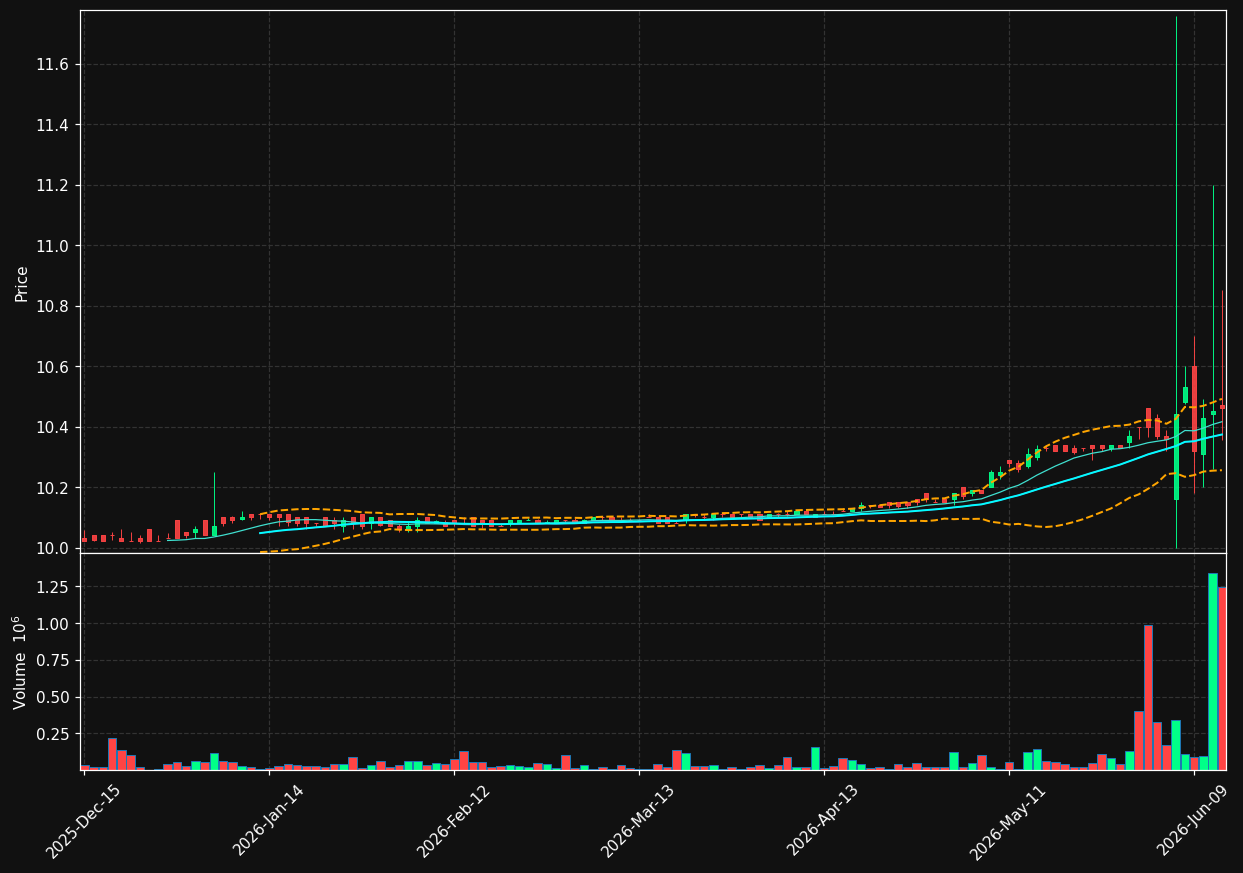Click the 2026-Jun-09 date label
Screen dimensions: 1243x873
[x=1194, y=822]
